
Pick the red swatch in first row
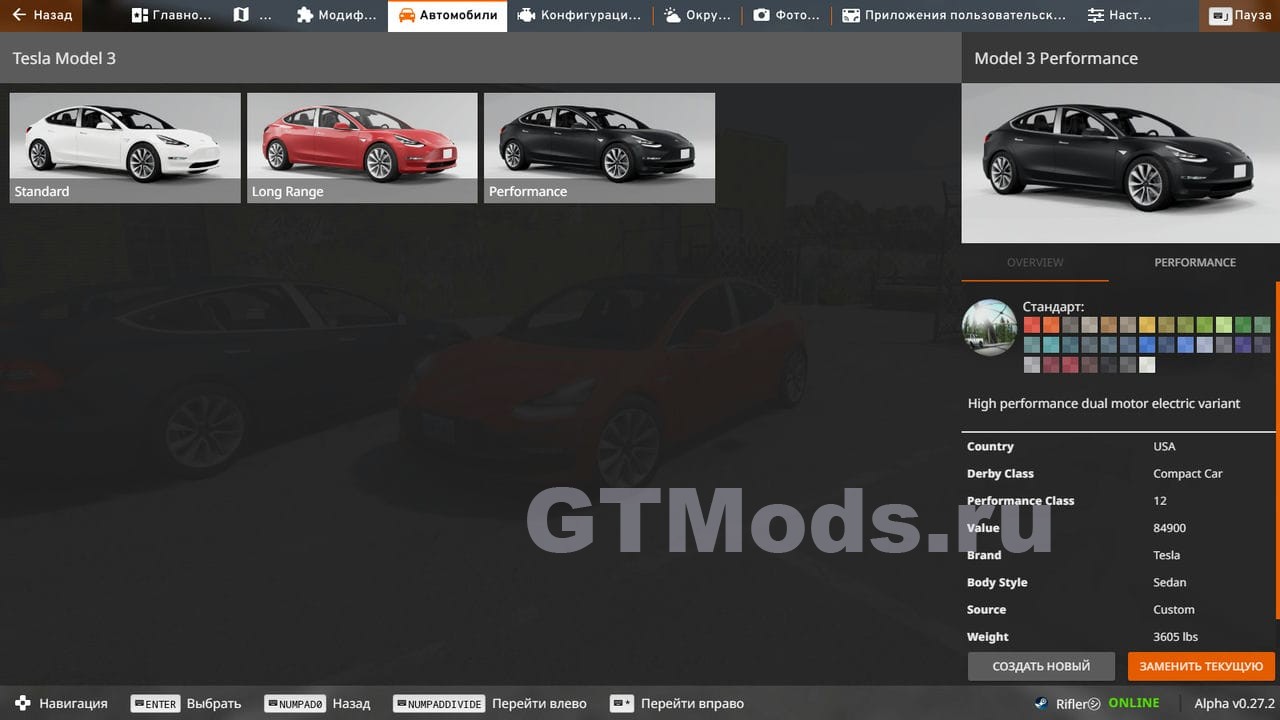click(x=1031, y=324)
